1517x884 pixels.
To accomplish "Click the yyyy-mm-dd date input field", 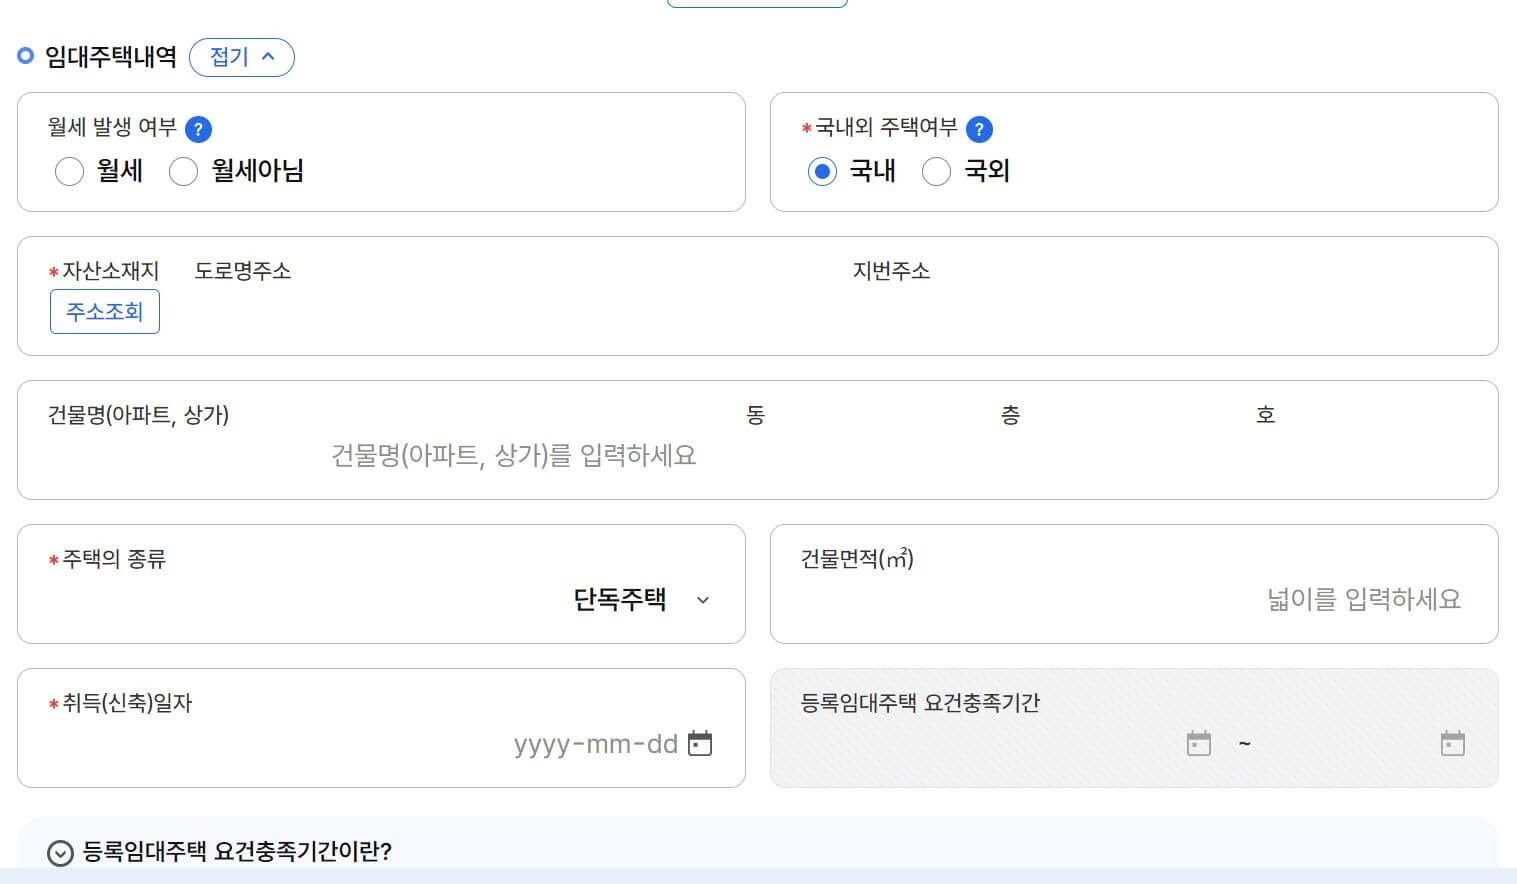I will point(595,743).
